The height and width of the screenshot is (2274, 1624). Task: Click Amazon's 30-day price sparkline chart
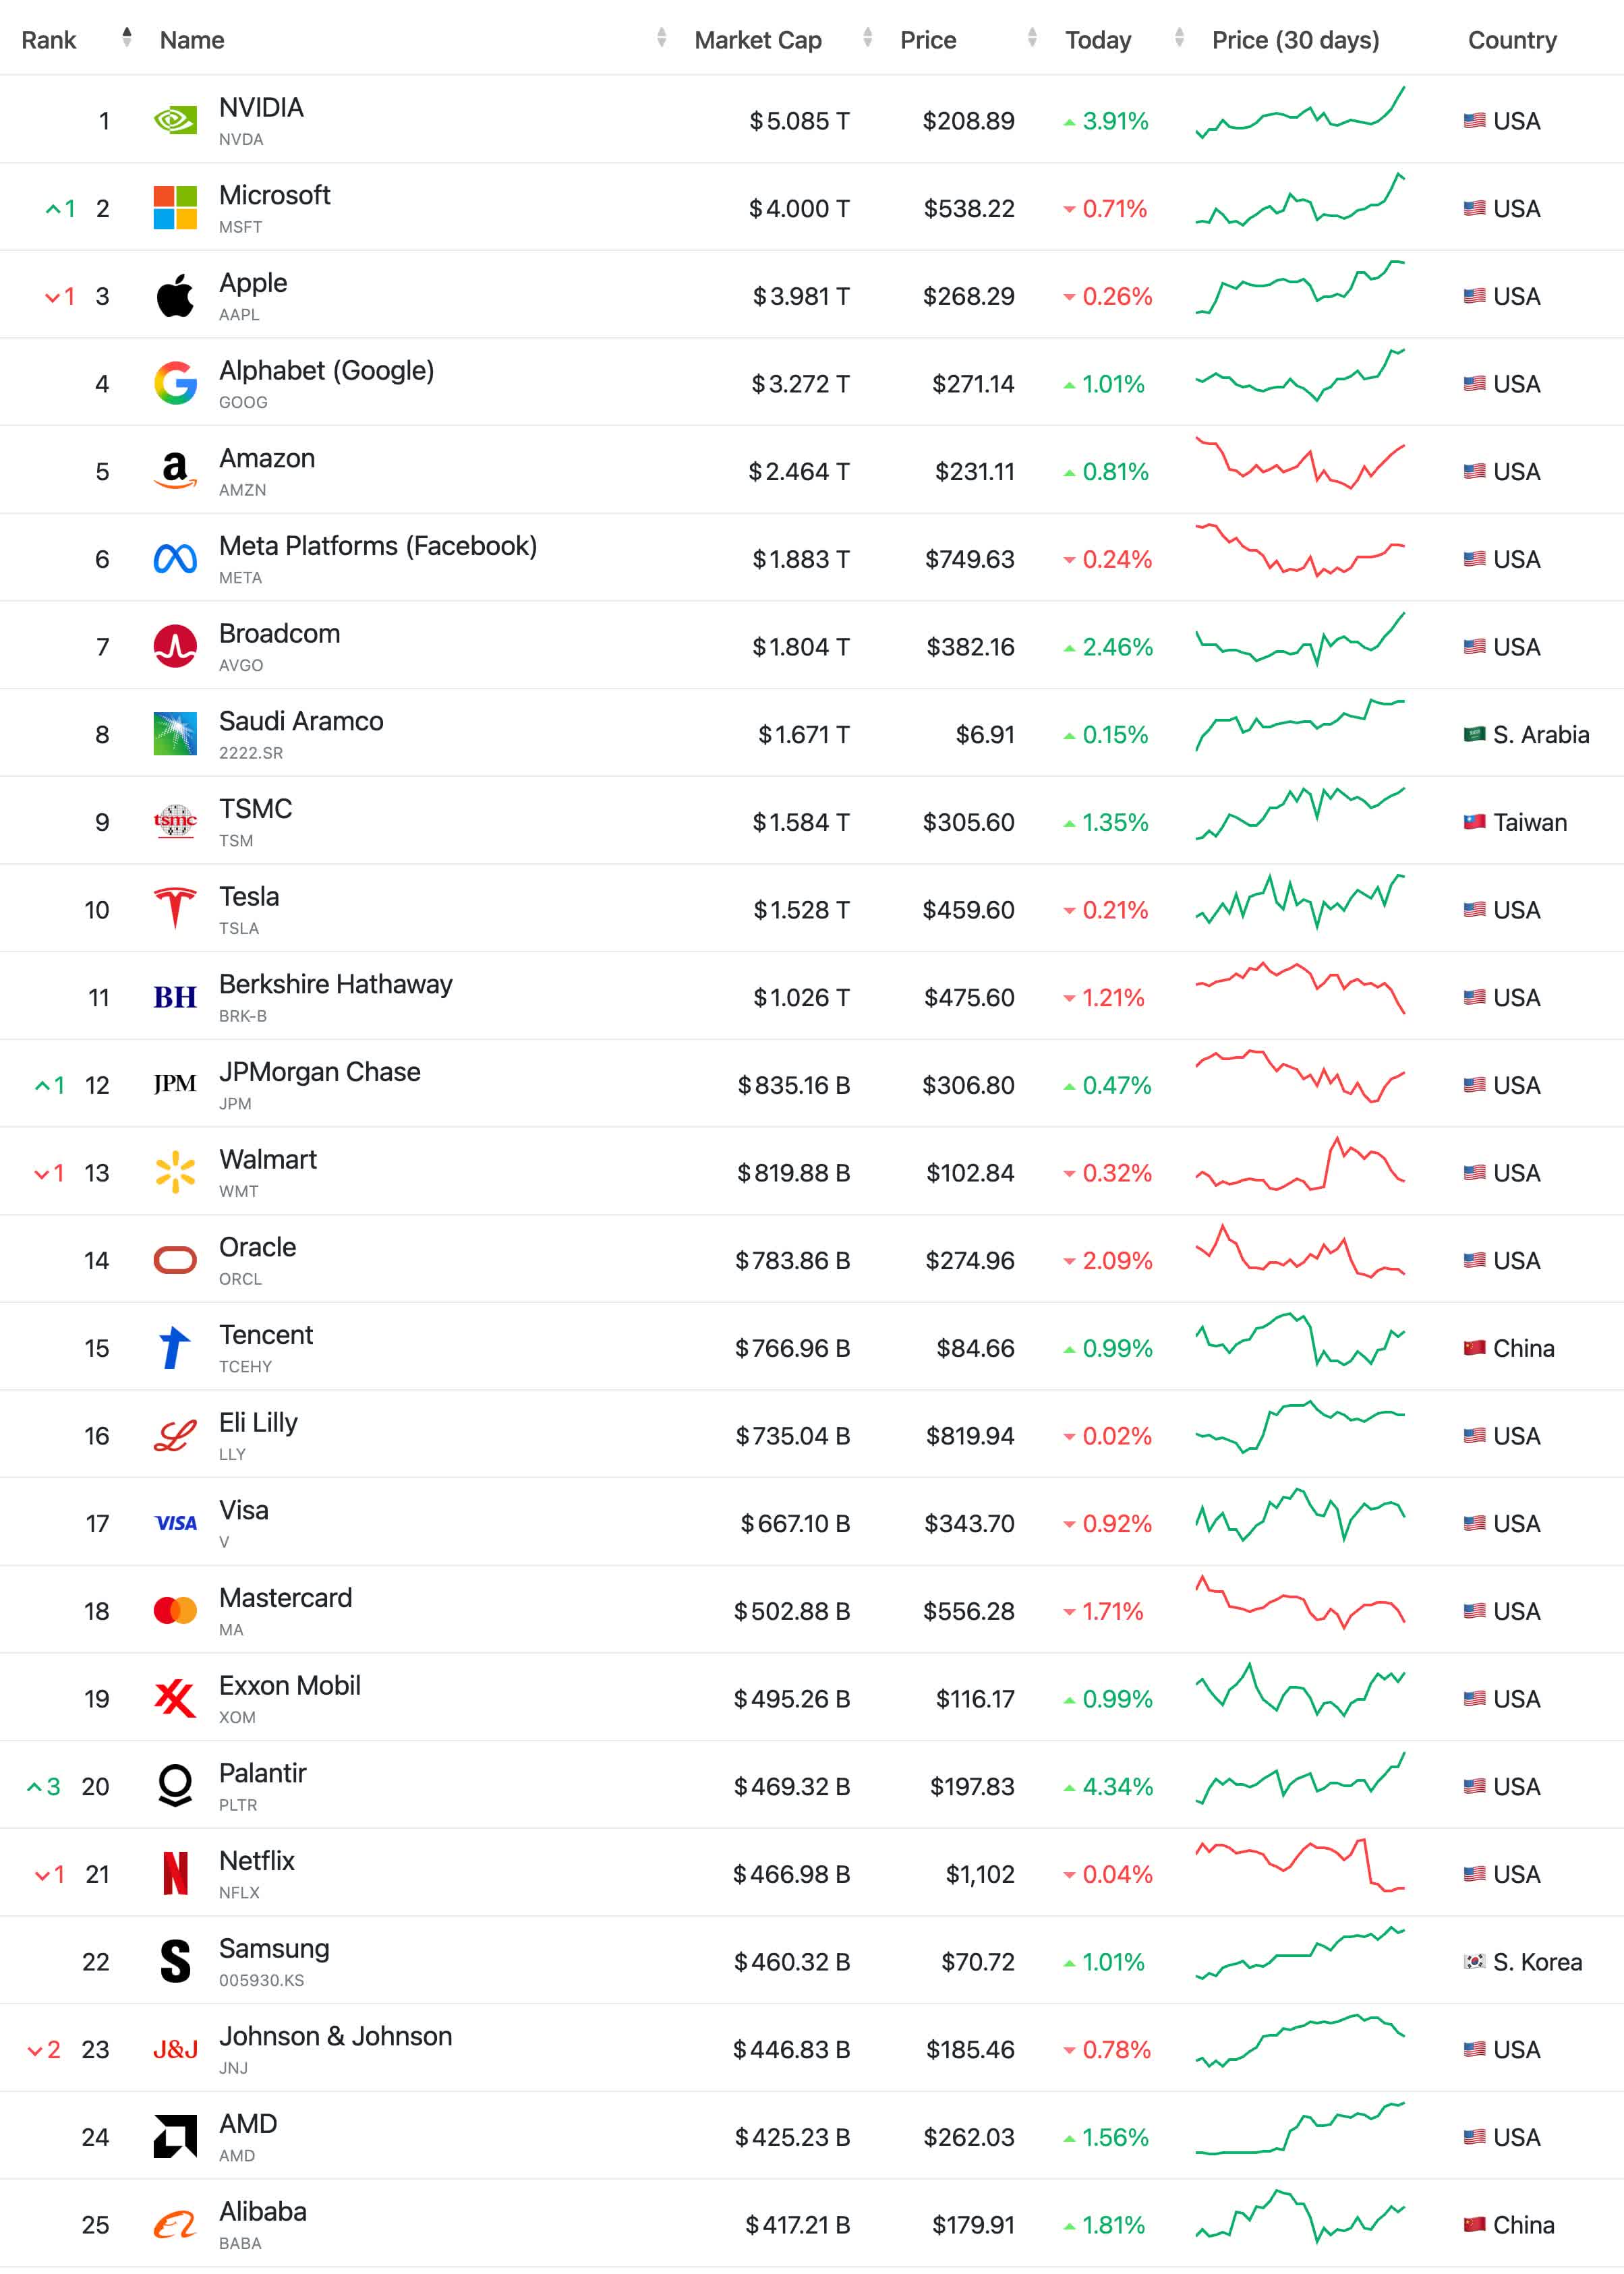pyautogui.click(x=1299, y=464)
